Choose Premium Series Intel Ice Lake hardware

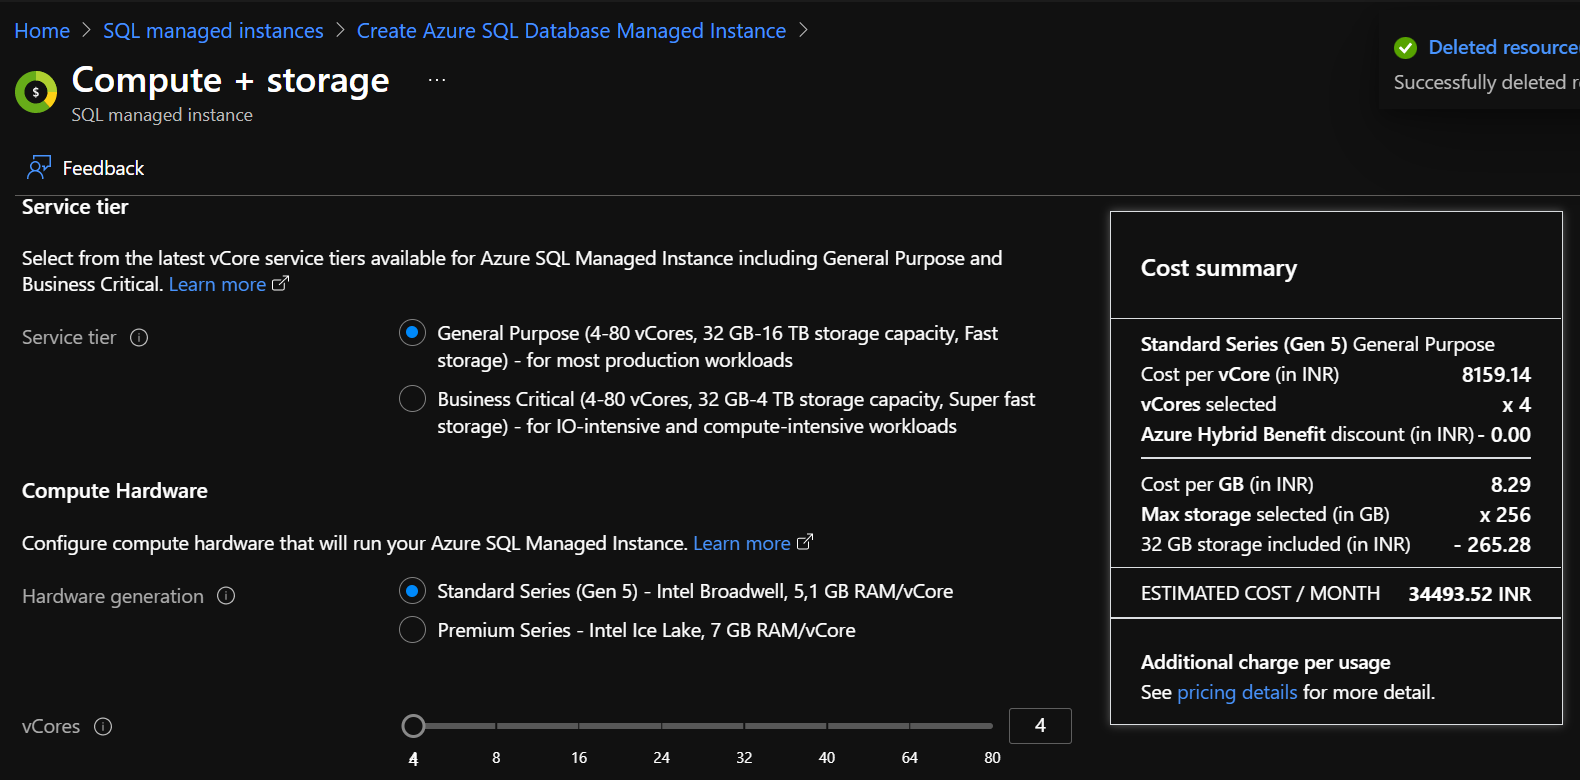pos(412,630)
